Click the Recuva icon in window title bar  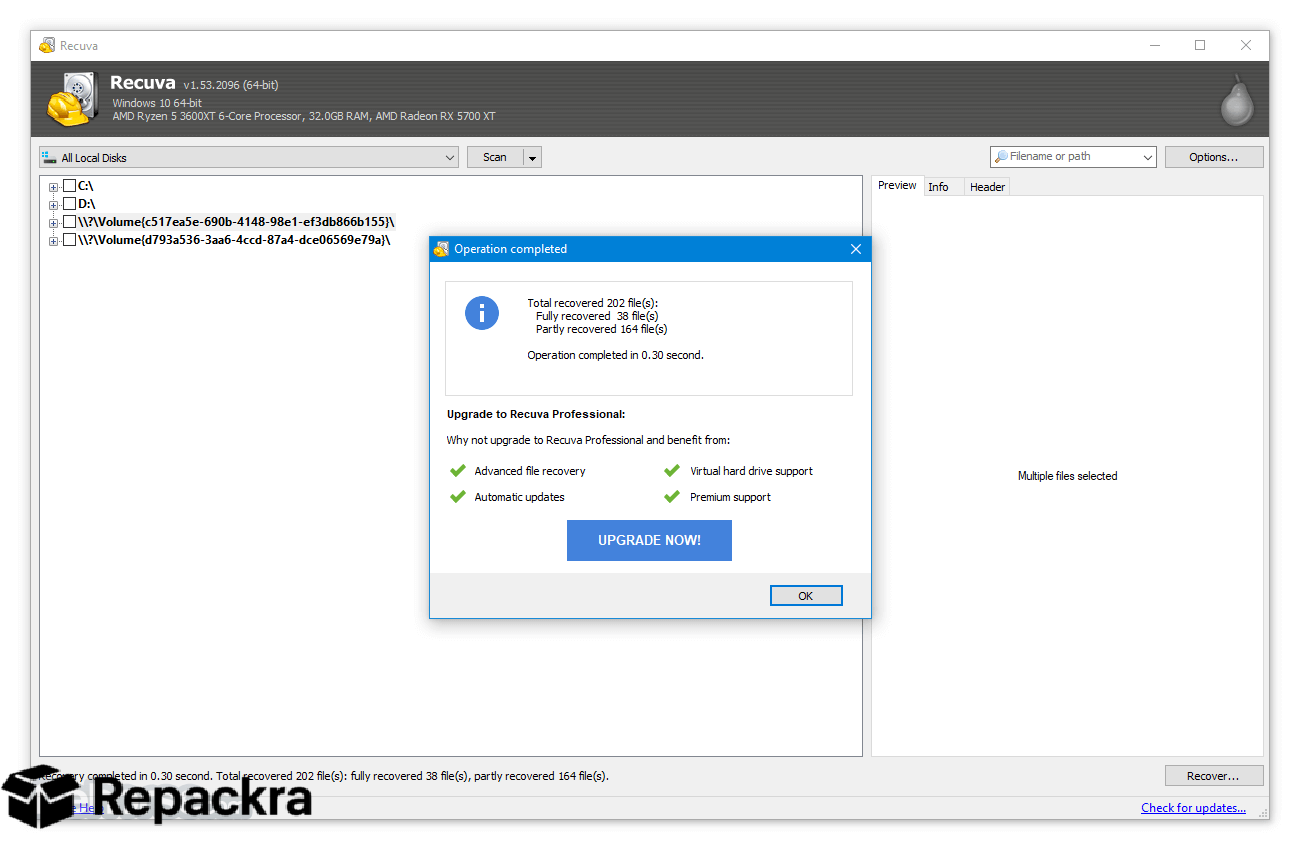[47, 45]
